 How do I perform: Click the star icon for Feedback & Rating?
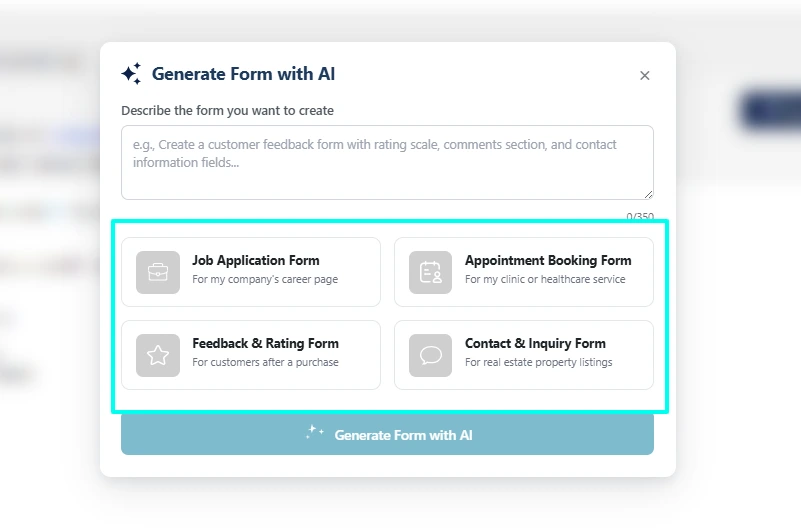pos(158,355)
